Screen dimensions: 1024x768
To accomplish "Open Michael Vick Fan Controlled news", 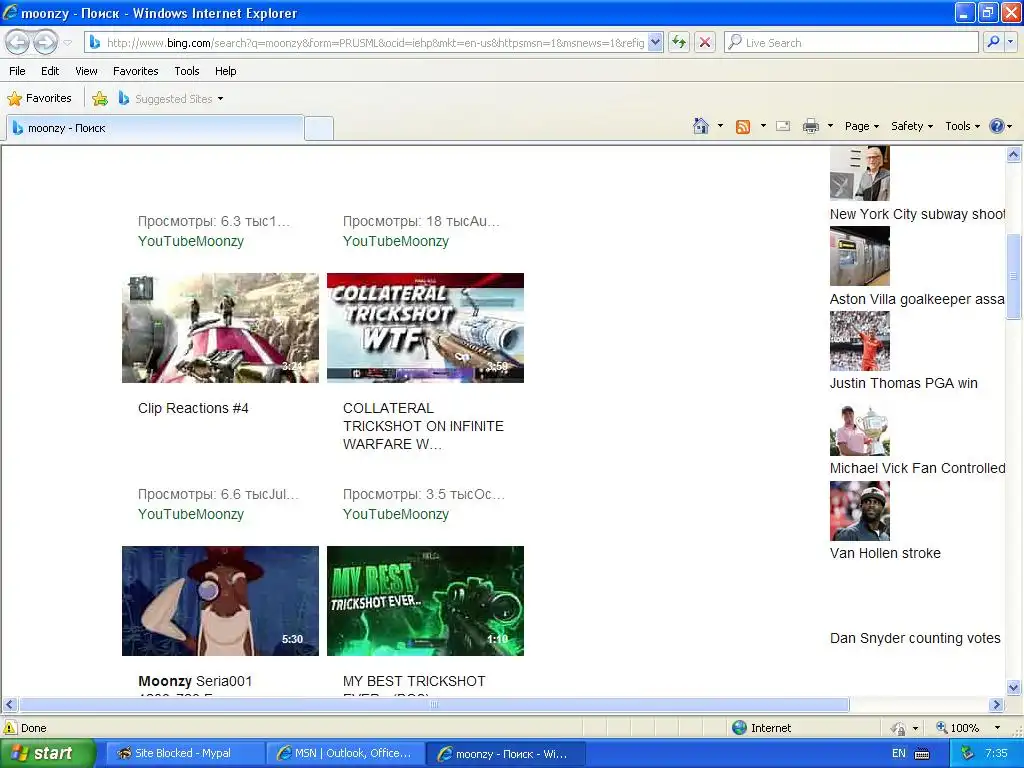I will click(917, 468).
